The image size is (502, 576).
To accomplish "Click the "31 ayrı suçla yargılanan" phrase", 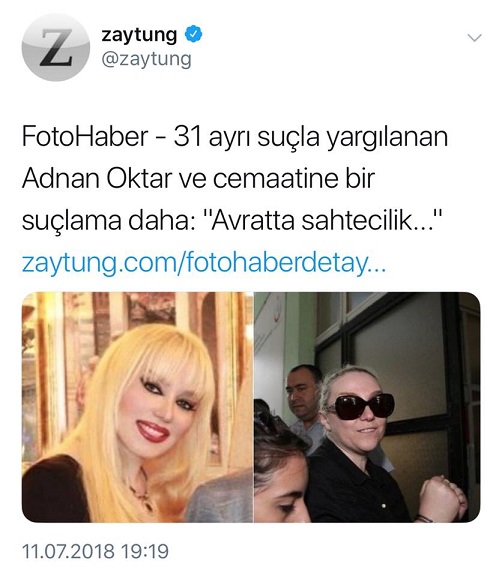I will click(x=311, y=137).
